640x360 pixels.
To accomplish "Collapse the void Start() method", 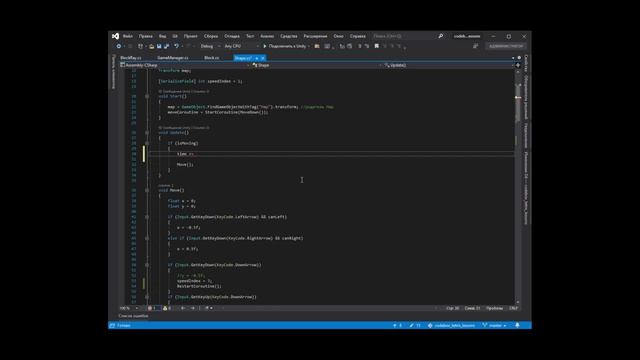I will (x=147, y=96).
